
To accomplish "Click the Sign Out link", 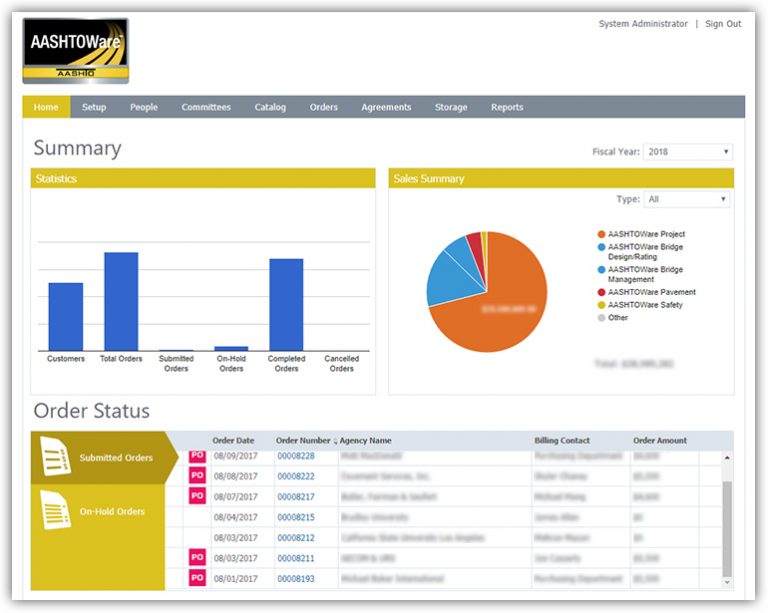I will pos(723,24).
